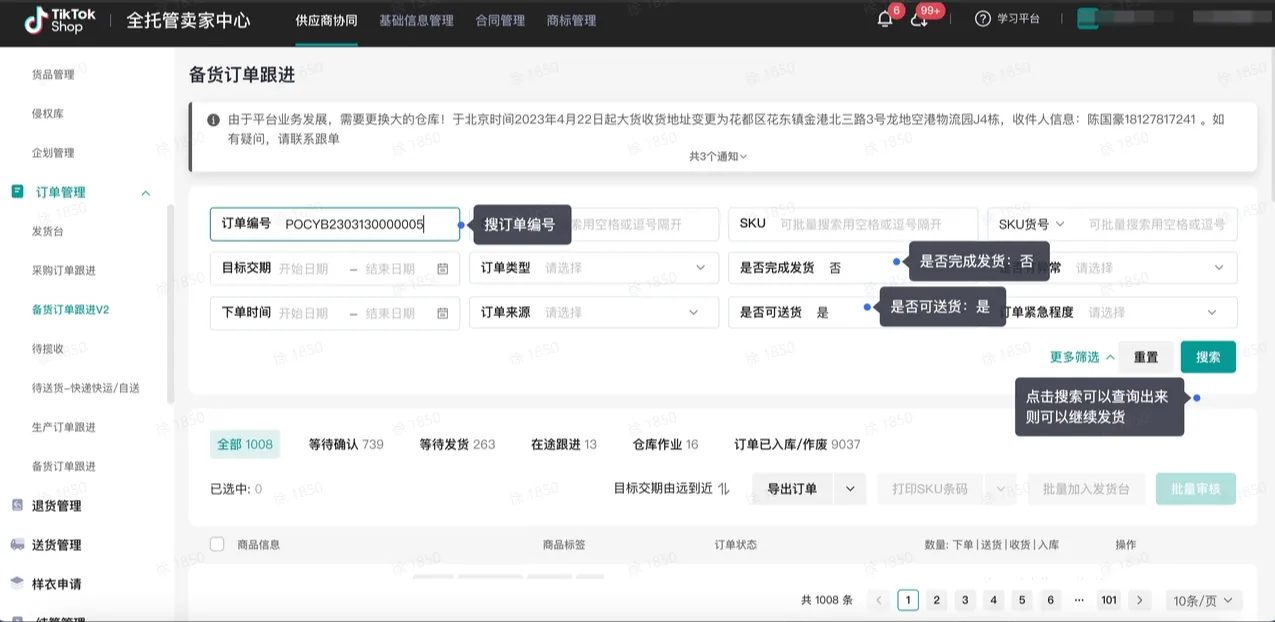Click the 下单时间 end date field
1275x622 pixels.
[x=391, y=313]
